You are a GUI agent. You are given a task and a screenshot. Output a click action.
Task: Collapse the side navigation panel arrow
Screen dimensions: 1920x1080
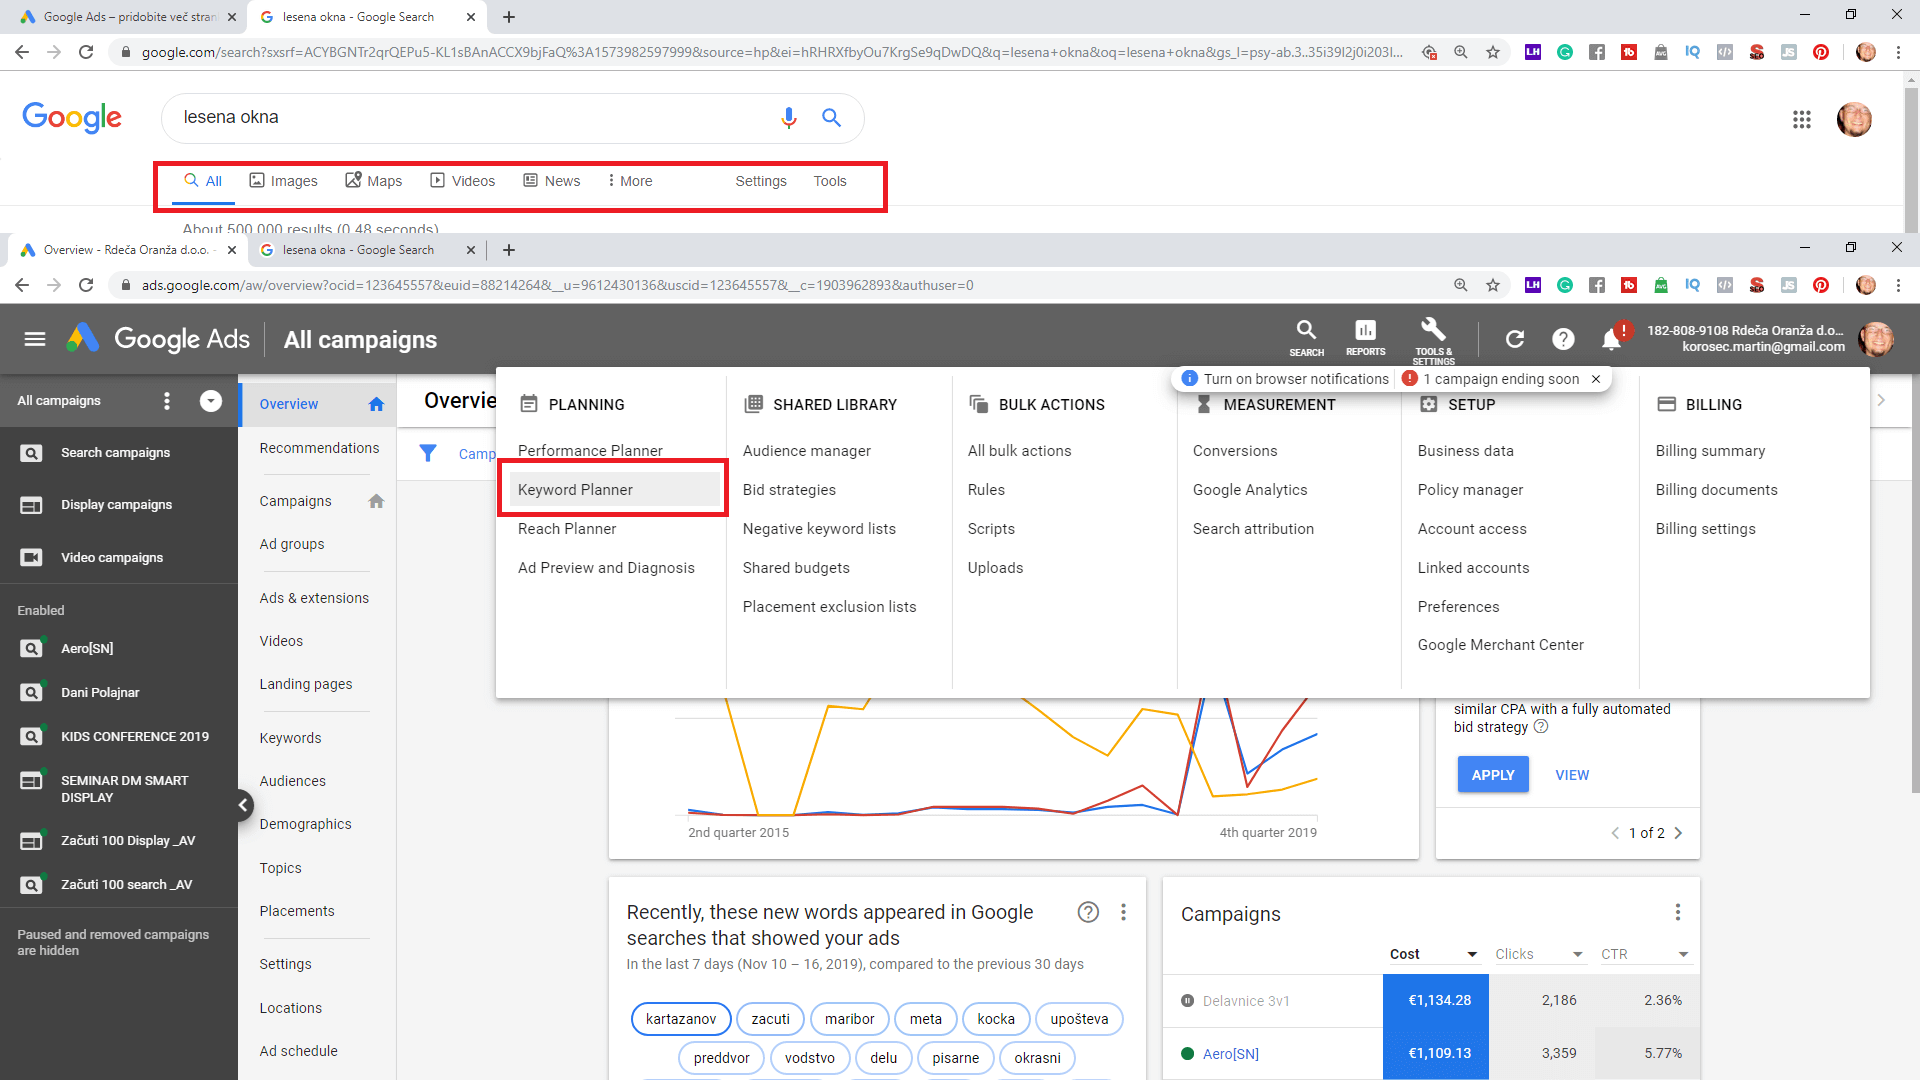click(x=243, y=805)
